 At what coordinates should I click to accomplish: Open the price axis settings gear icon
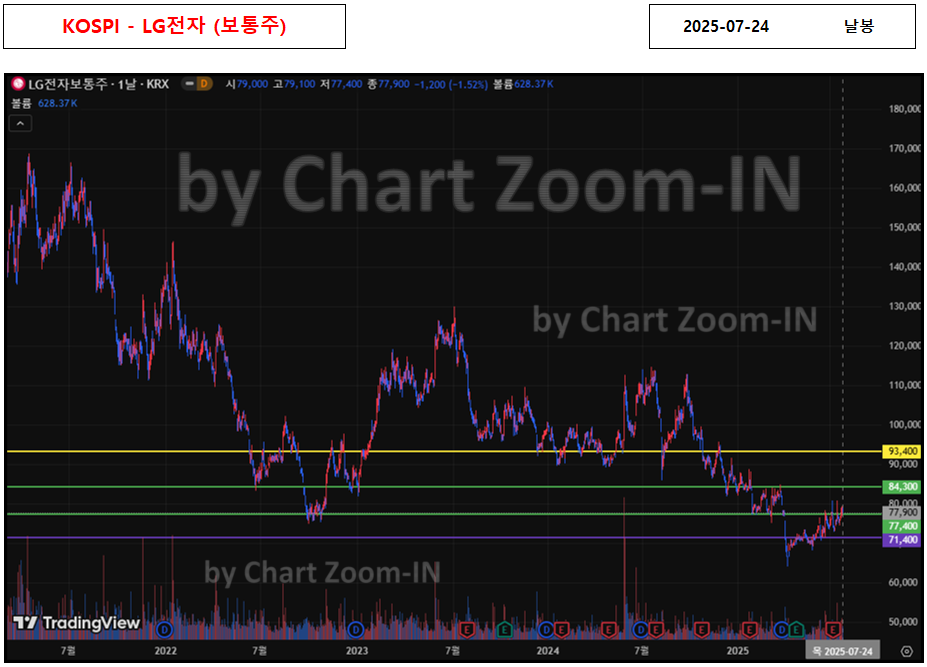pos(906,651)
